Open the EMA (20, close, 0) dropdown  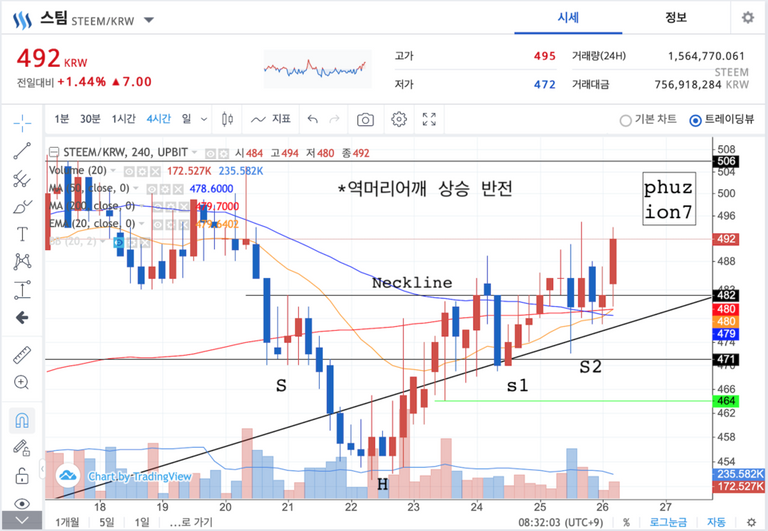tap(142, 223)
